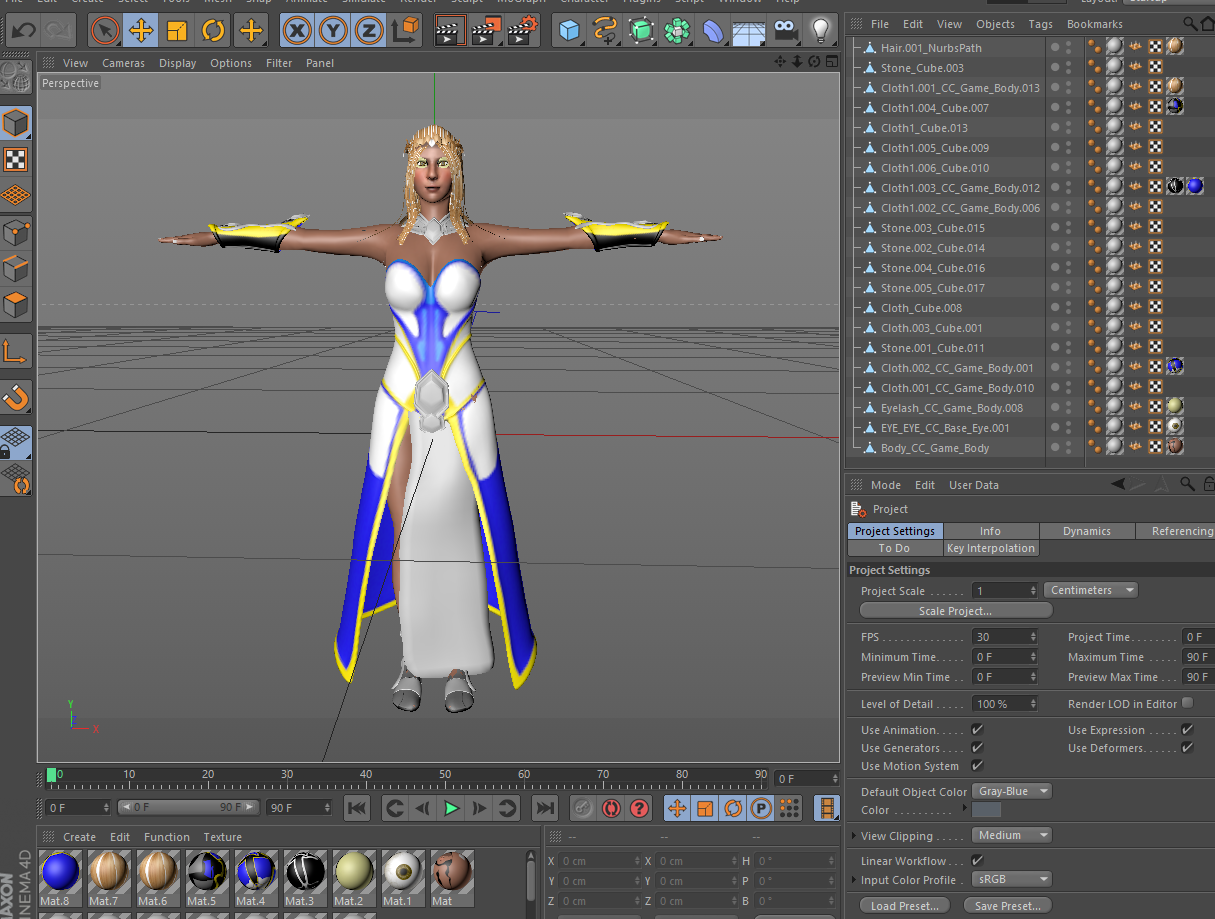
Task: Expand the Color disclosure triangle
Action: 964,808
